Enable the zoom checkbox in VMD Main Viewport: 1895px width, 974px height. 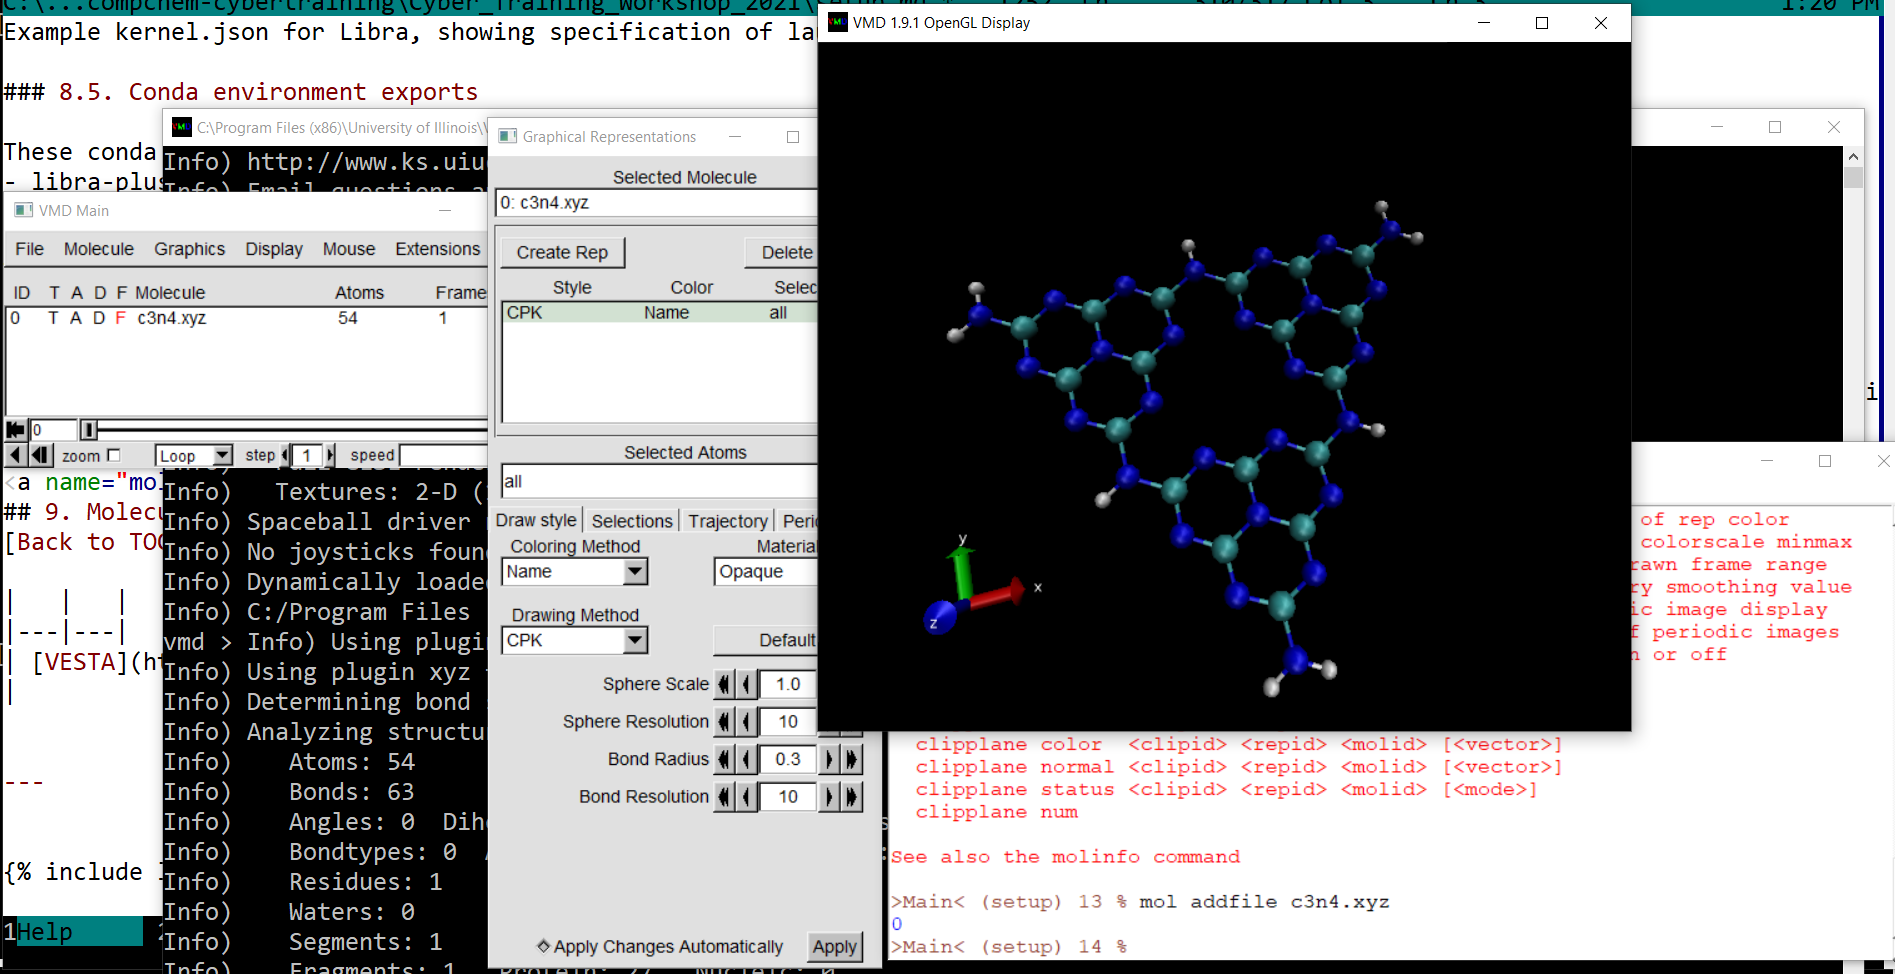pyautogui.click(x=113, y=455)
